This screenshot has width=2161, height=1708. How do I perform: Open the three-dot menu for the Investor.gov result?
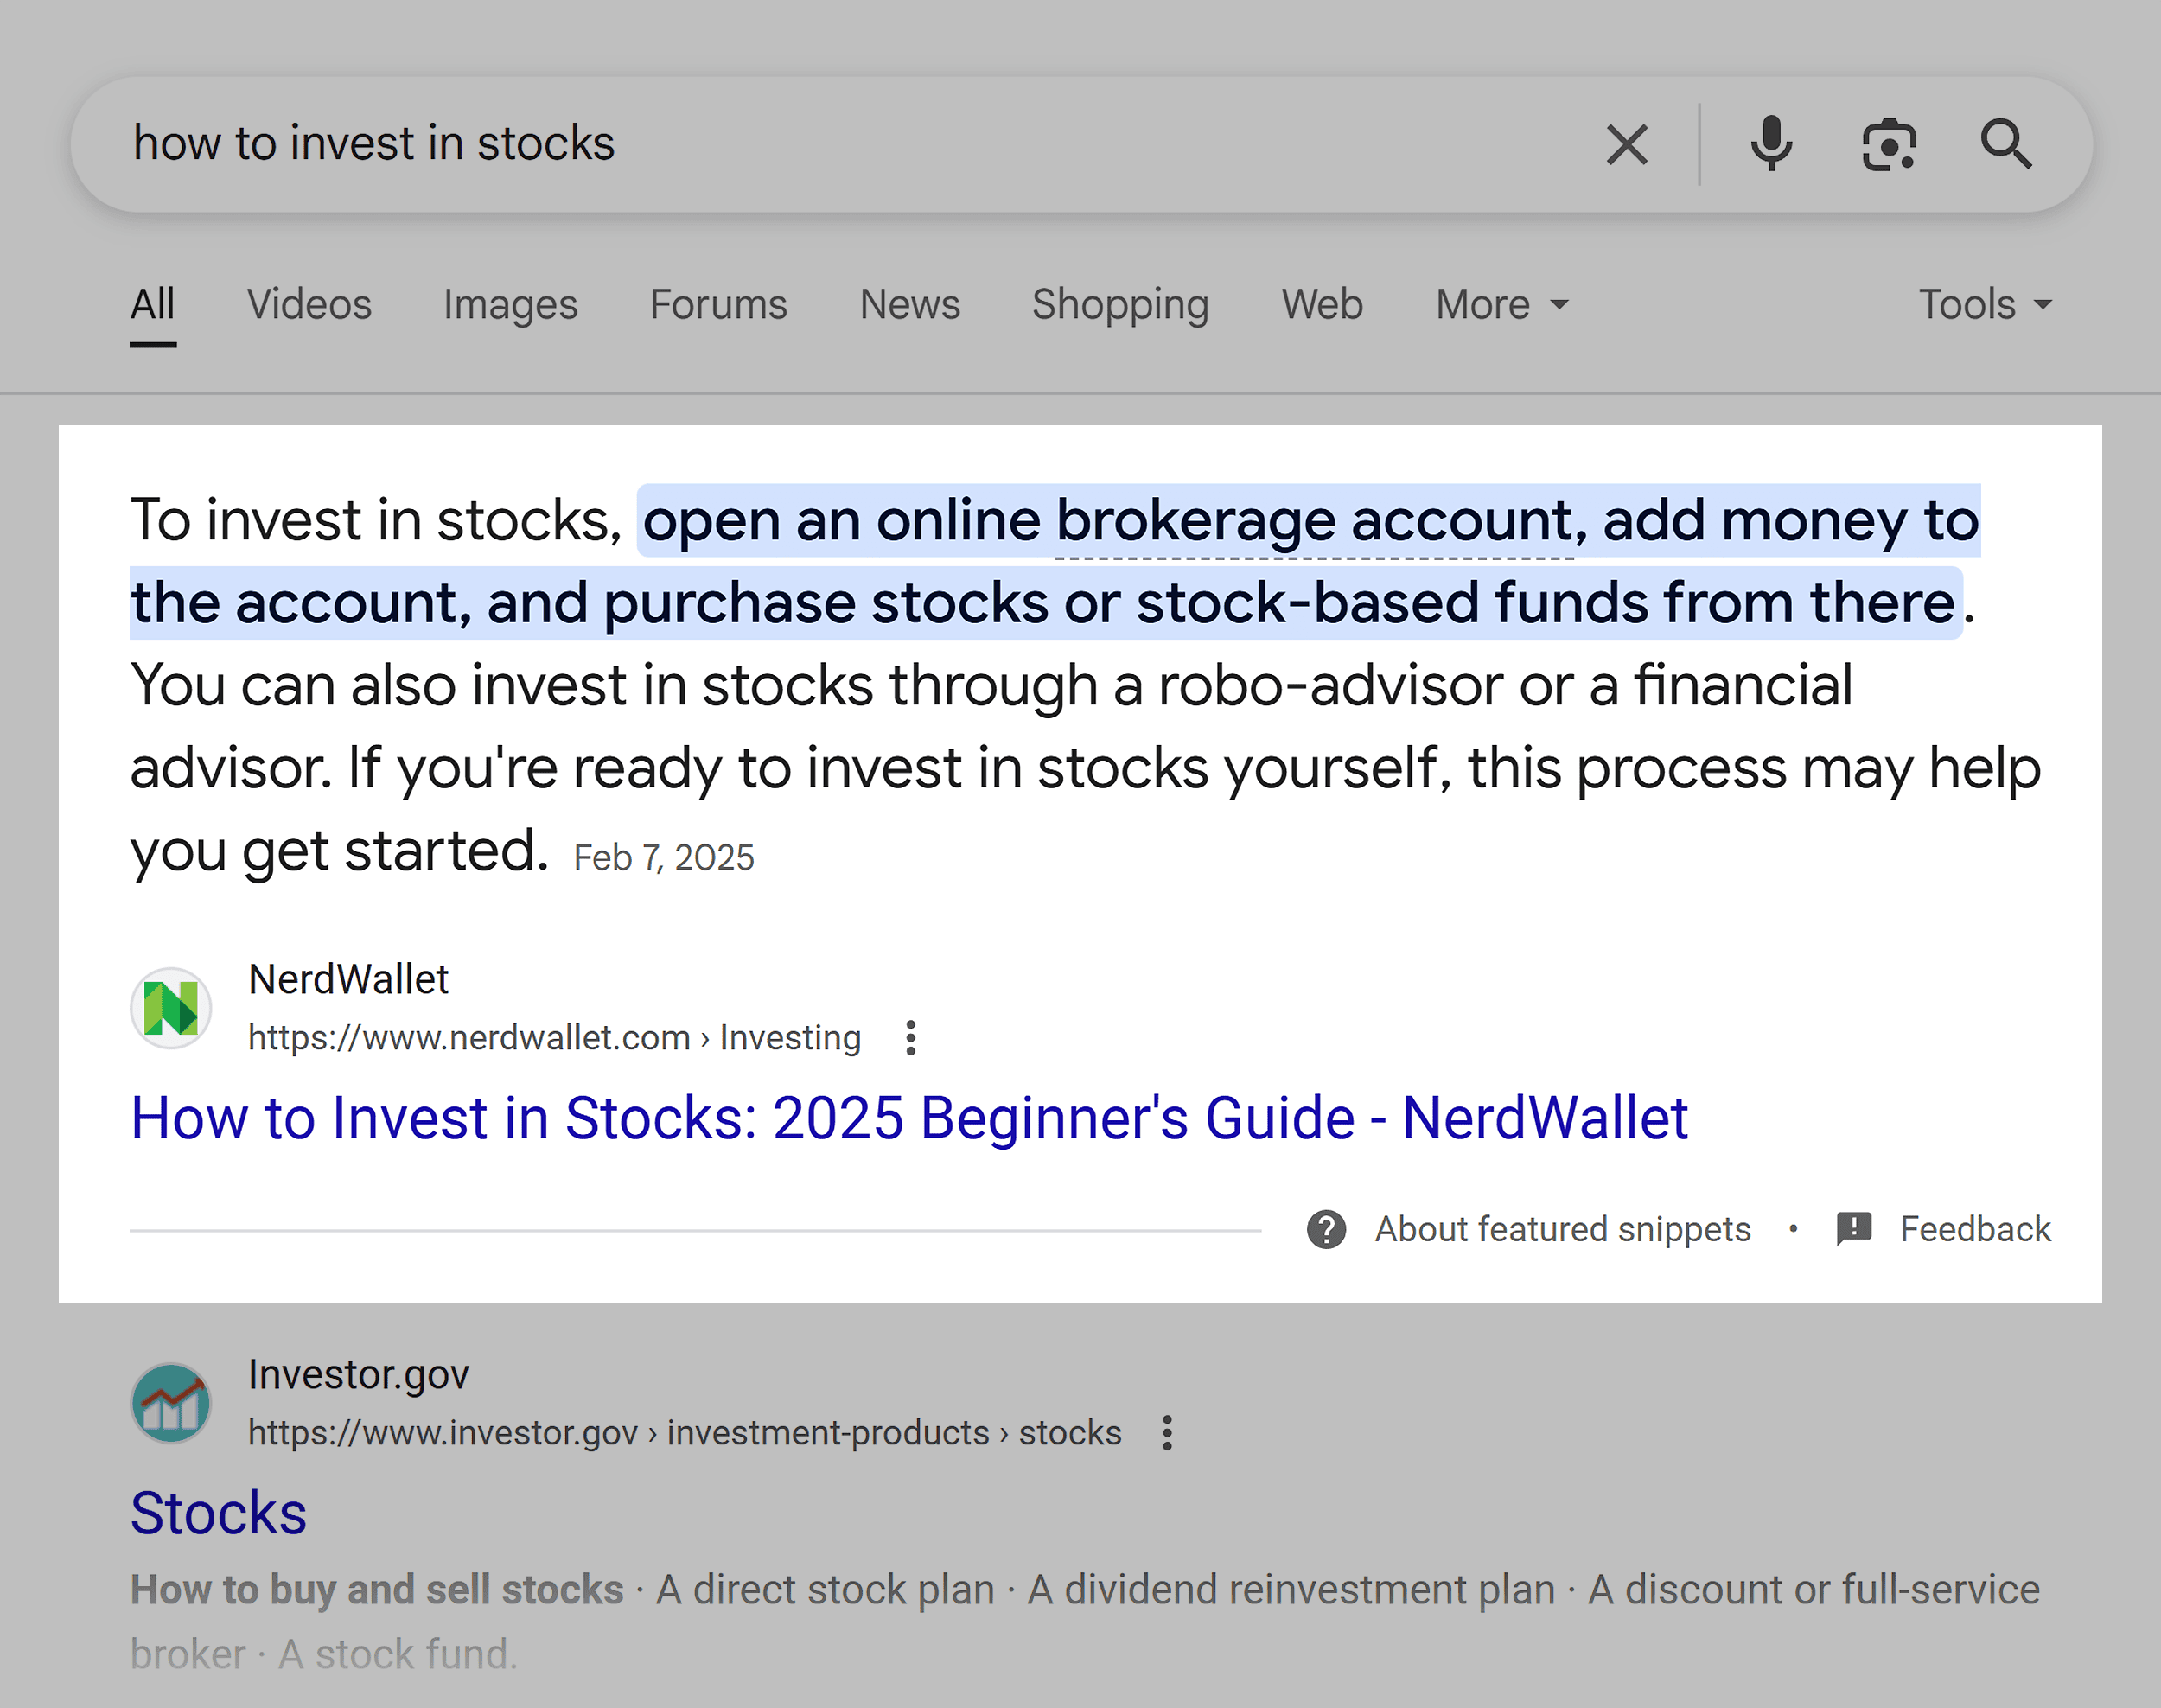click(x=1167, y=1432)
